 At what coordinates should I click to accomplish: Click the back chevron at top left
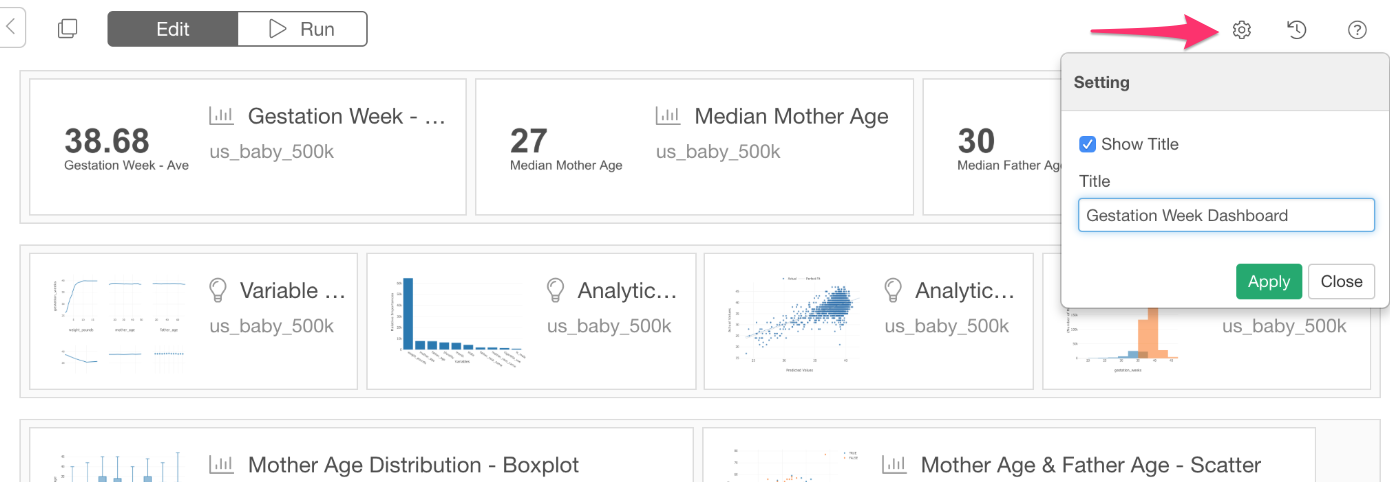click(x=11, y=27)
